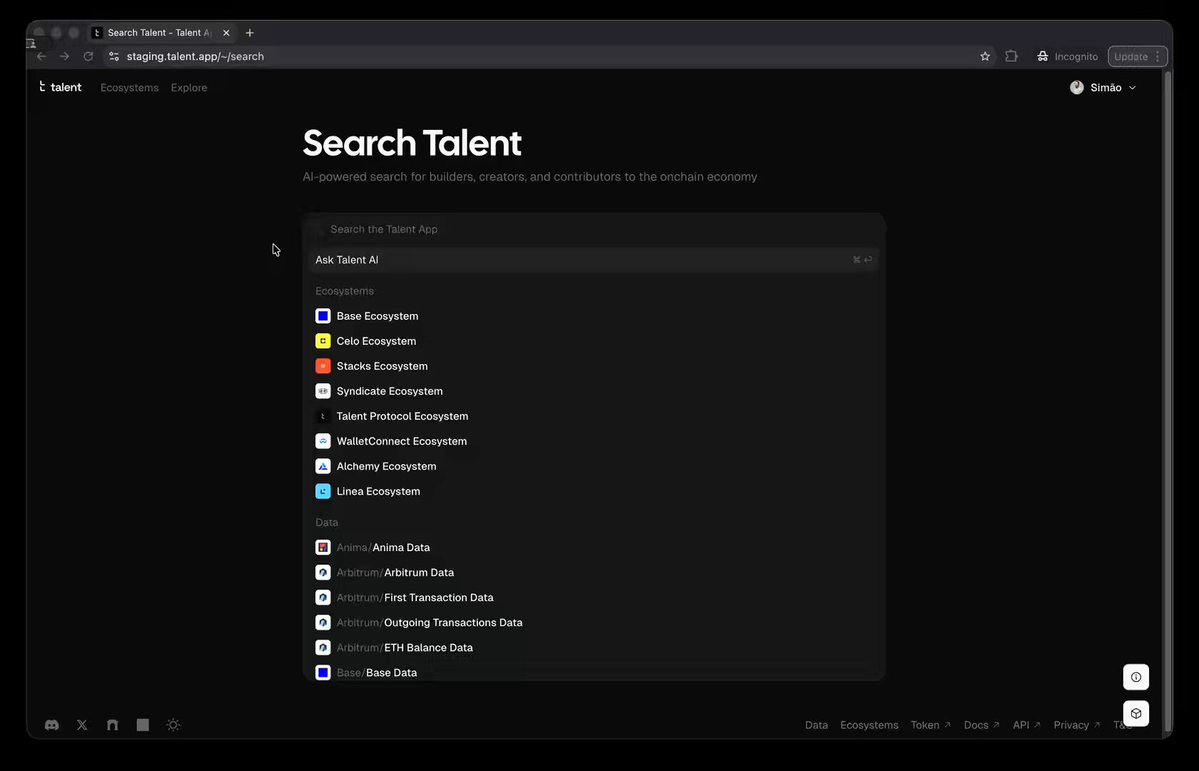
Task: Click the cube floating button
Action: coord(1136,714)
